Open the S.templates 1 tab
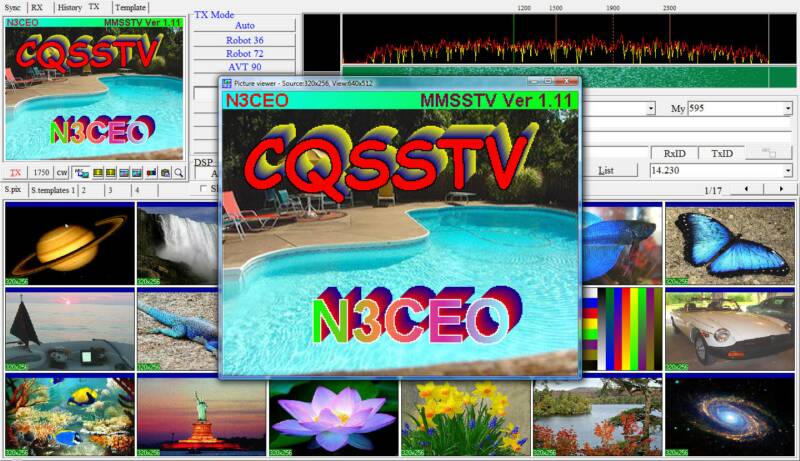 (53, 190)
